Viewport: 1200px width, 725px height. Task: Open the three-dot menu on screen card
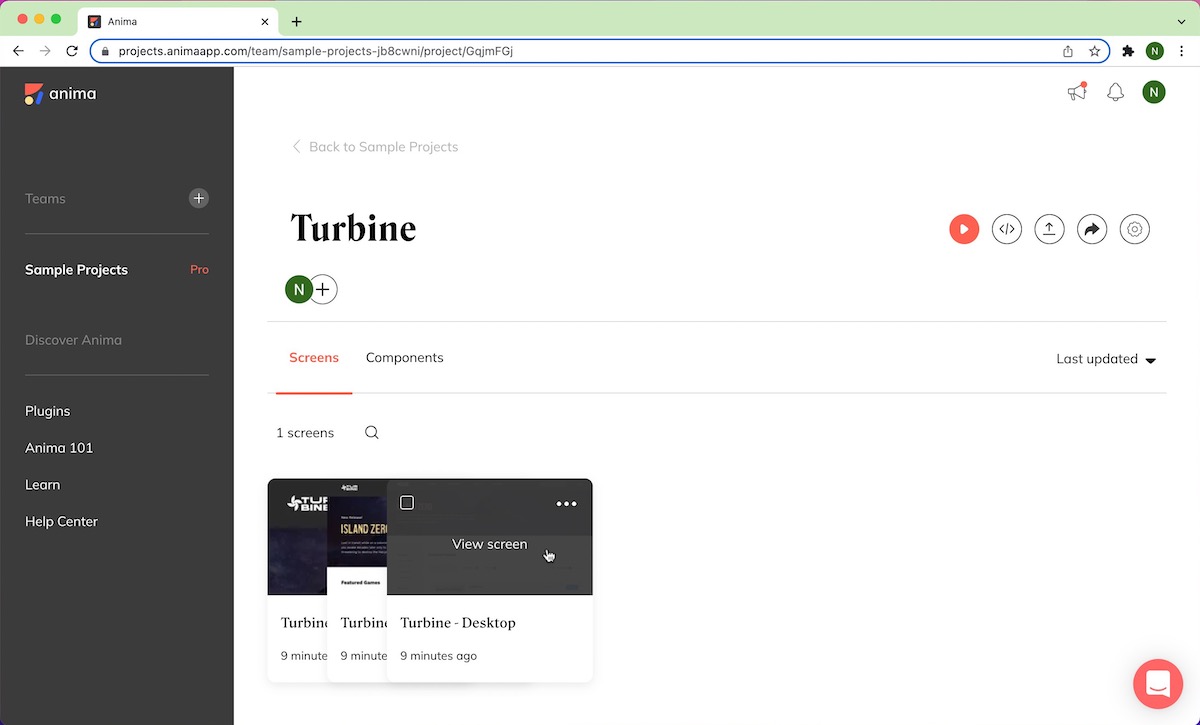(566, 504)
